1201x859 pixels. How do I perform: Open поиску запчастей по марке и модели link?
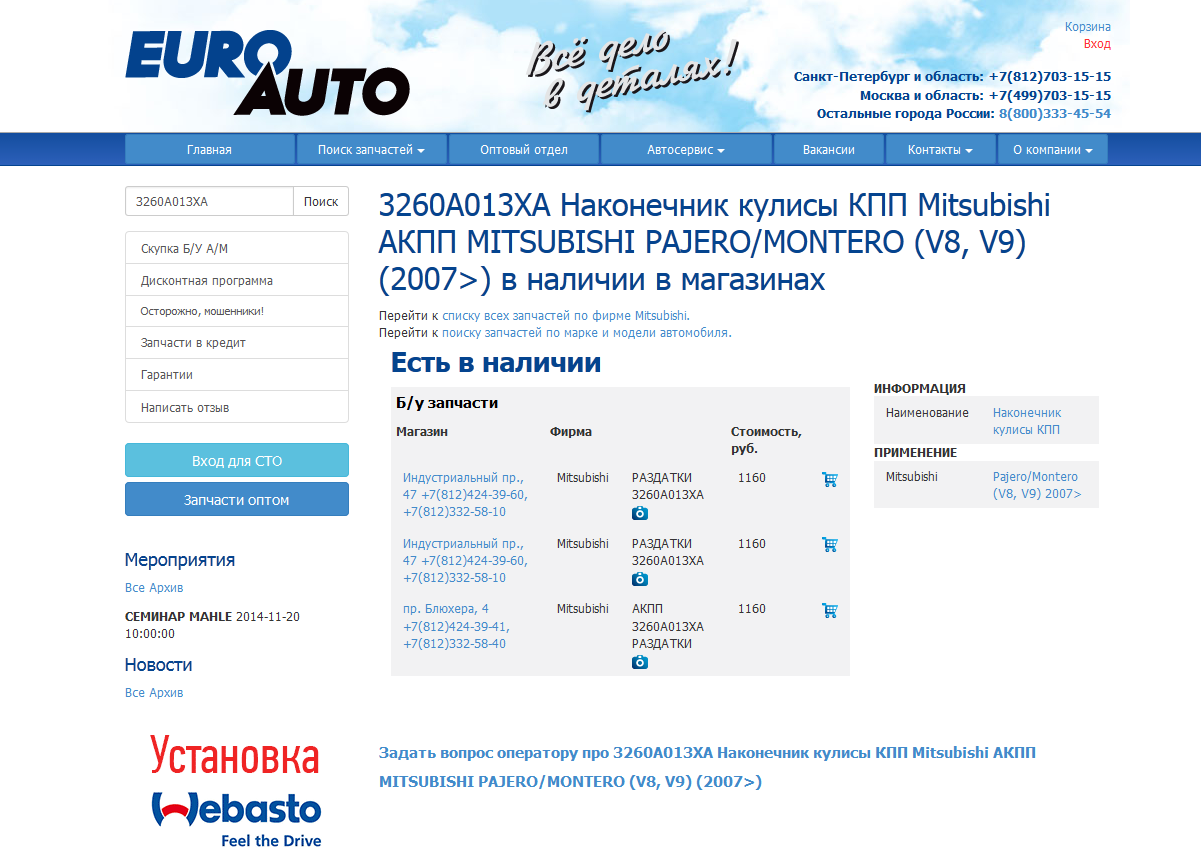(586, 333)
